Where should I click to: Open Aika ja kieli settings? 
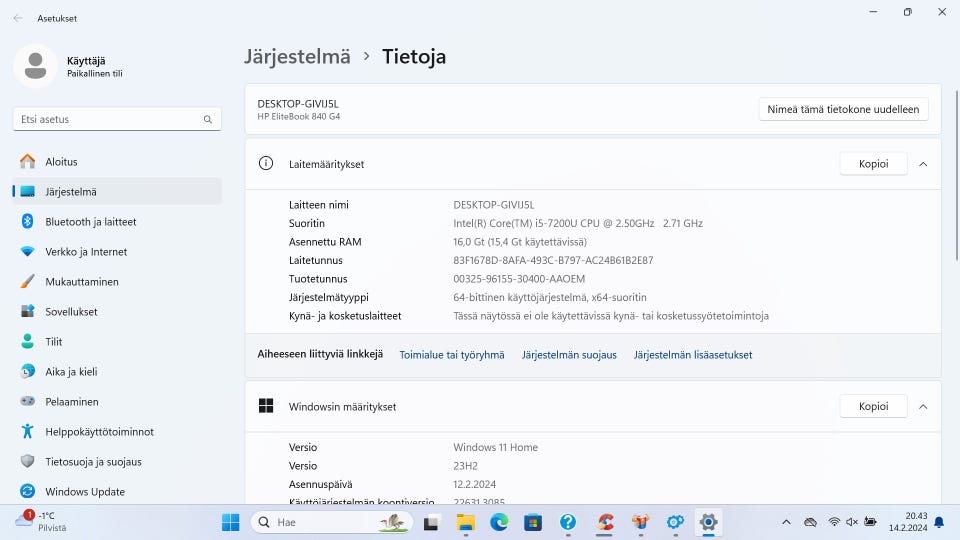117,372
